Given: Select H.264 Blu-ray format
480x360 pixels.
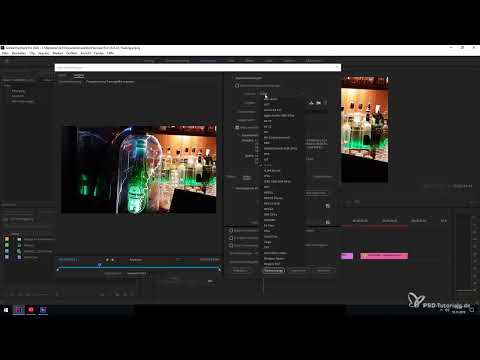Looking at the screenshot, I should (272, 171).
